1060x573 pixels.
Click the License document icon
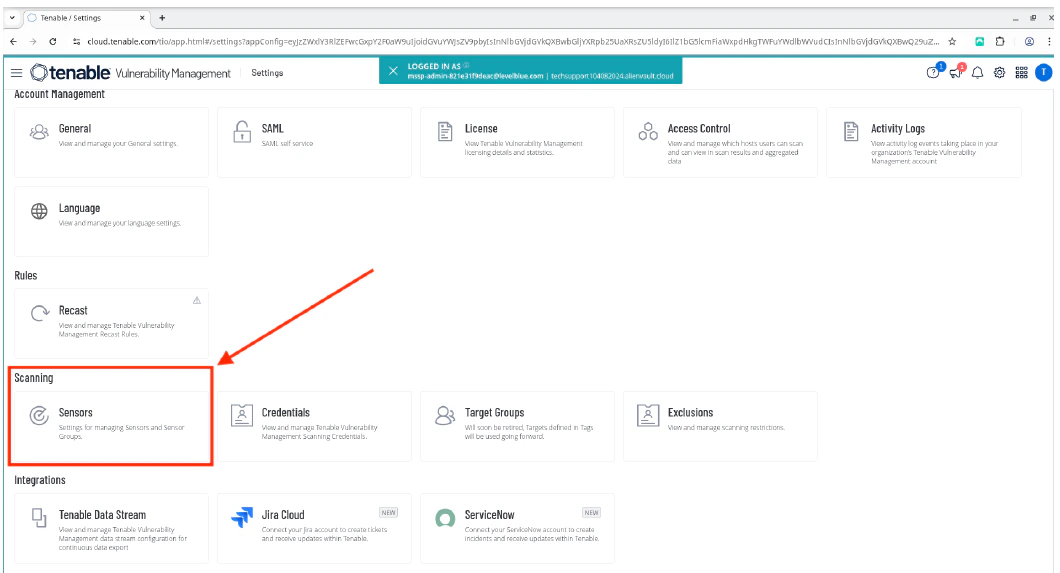click(x=445, y=131)
